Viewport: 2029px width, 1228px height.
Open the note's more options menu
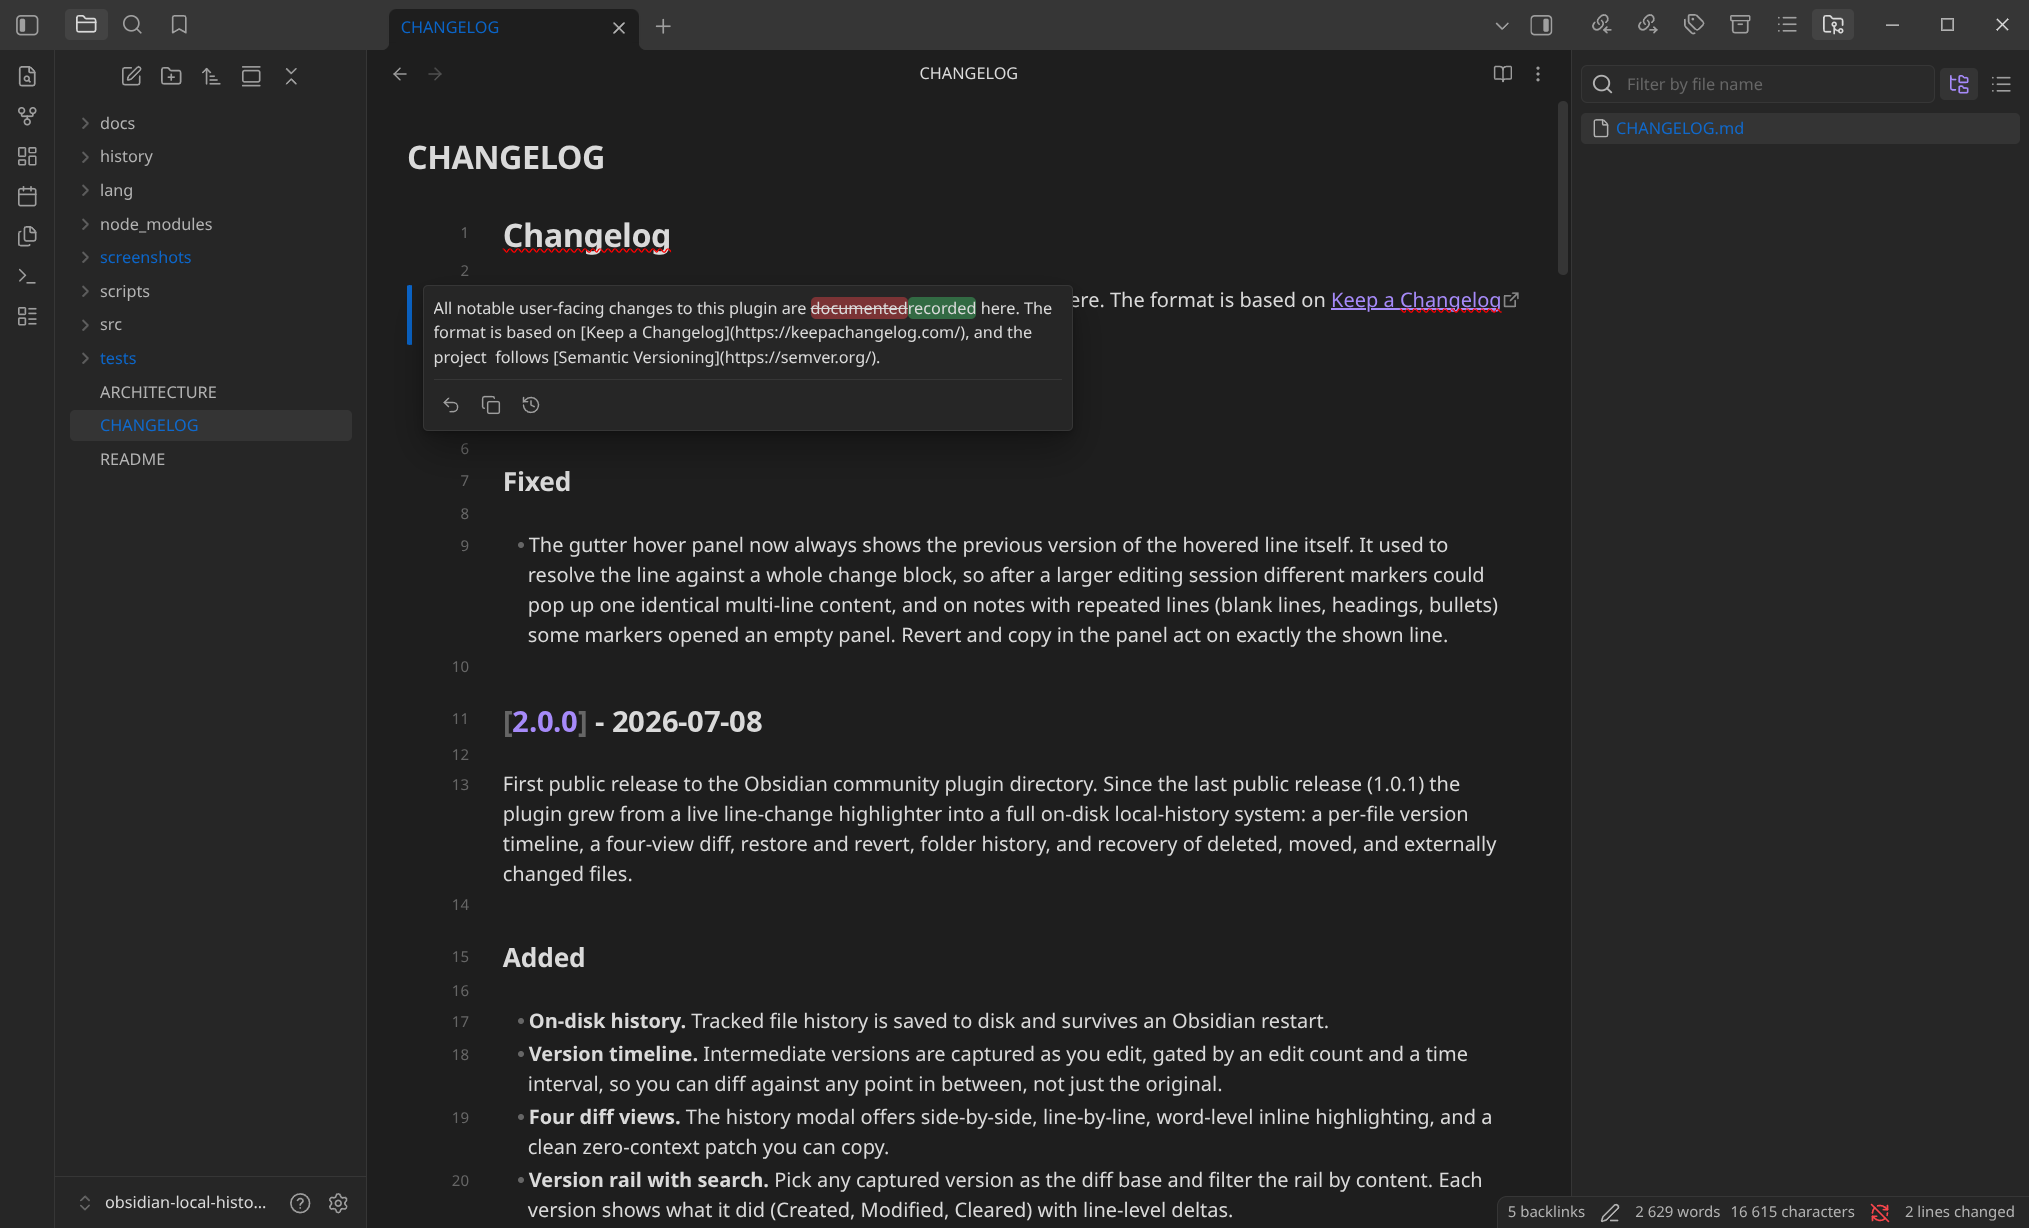click(1538, 74)
